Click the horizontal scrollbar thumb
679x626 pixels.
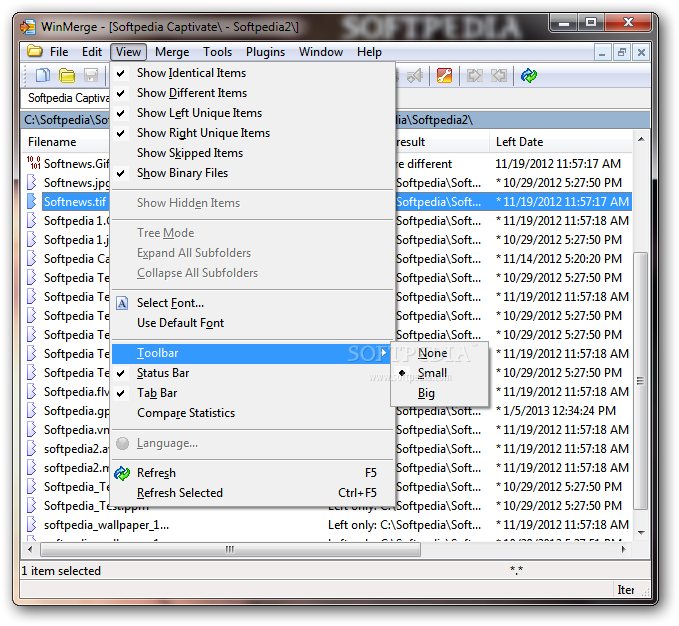[230, 549]
